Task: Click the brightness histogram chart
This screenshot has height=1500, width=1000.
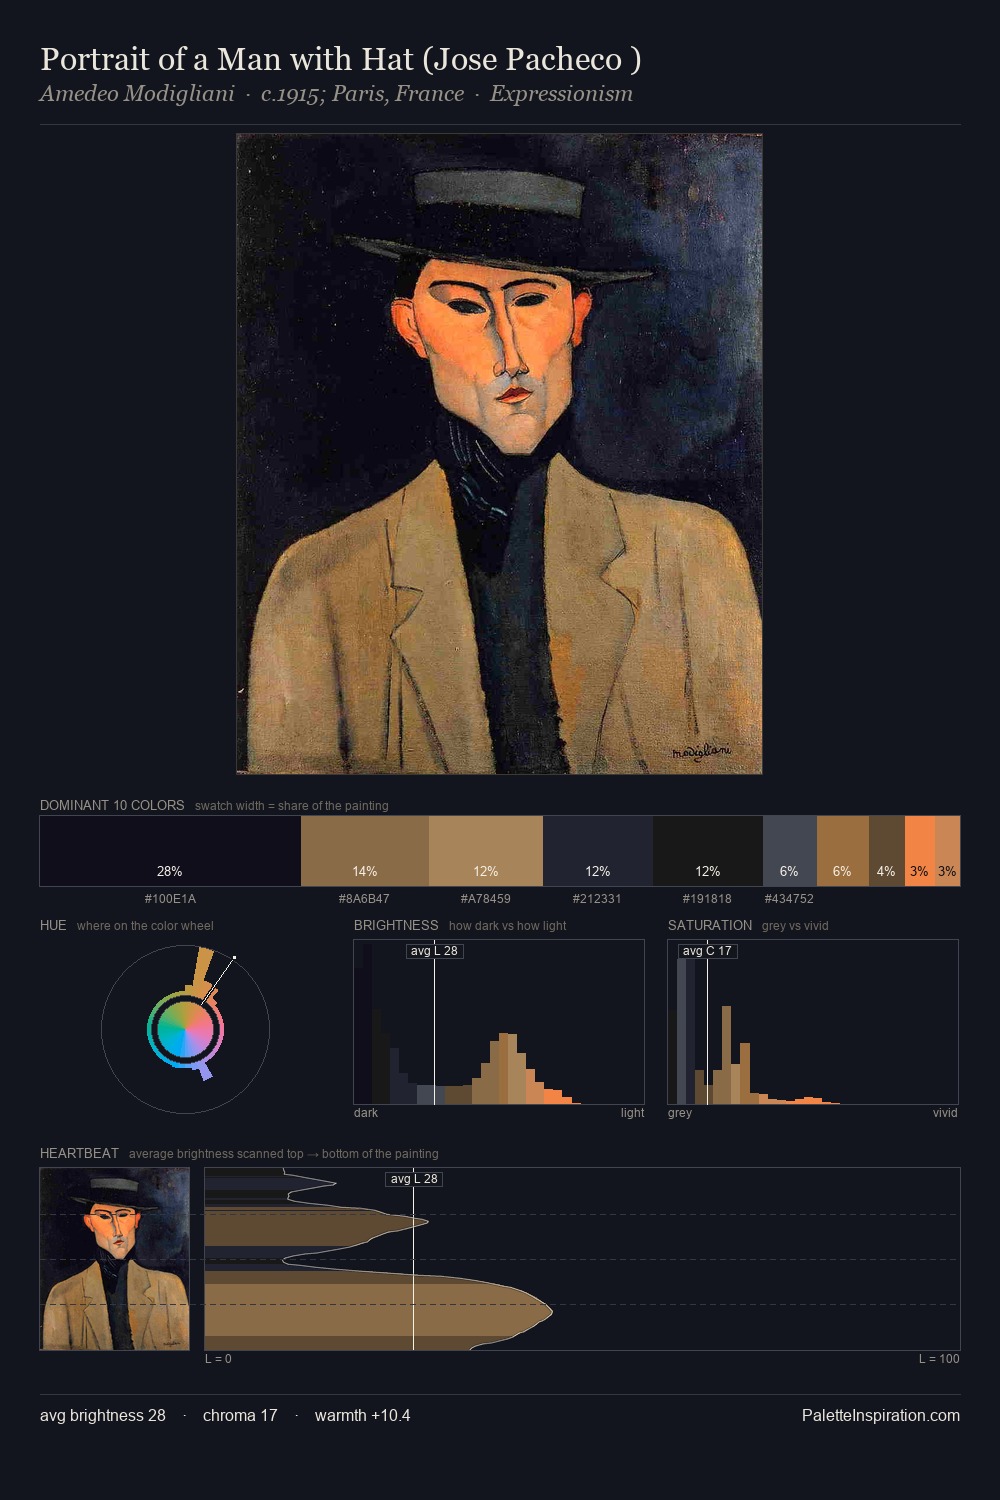Action: point(499,1022)
